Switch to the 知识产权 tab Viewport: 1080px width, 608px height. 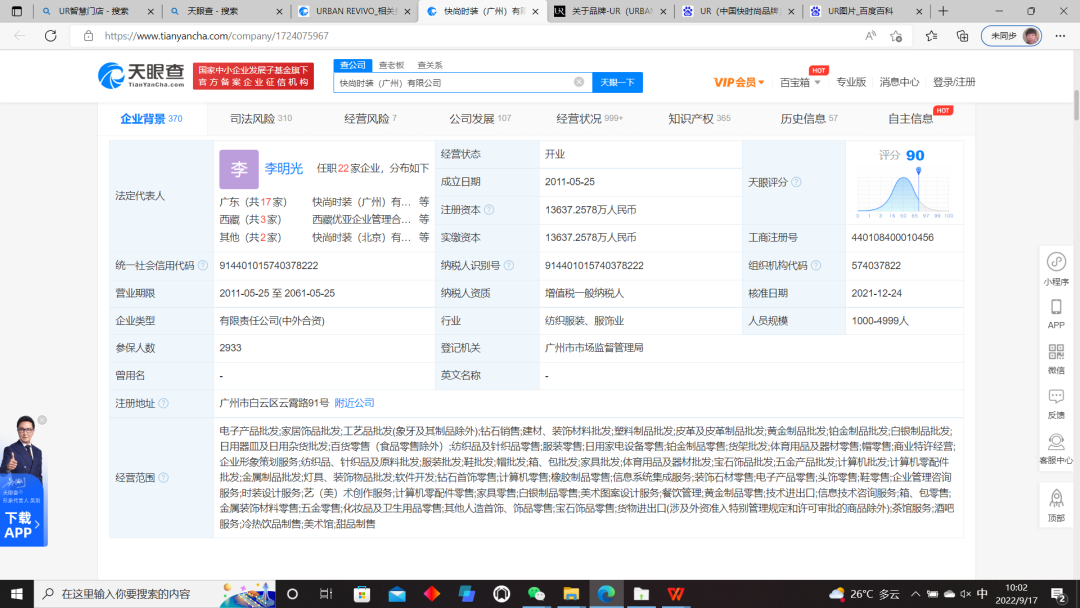coord(699,118)
